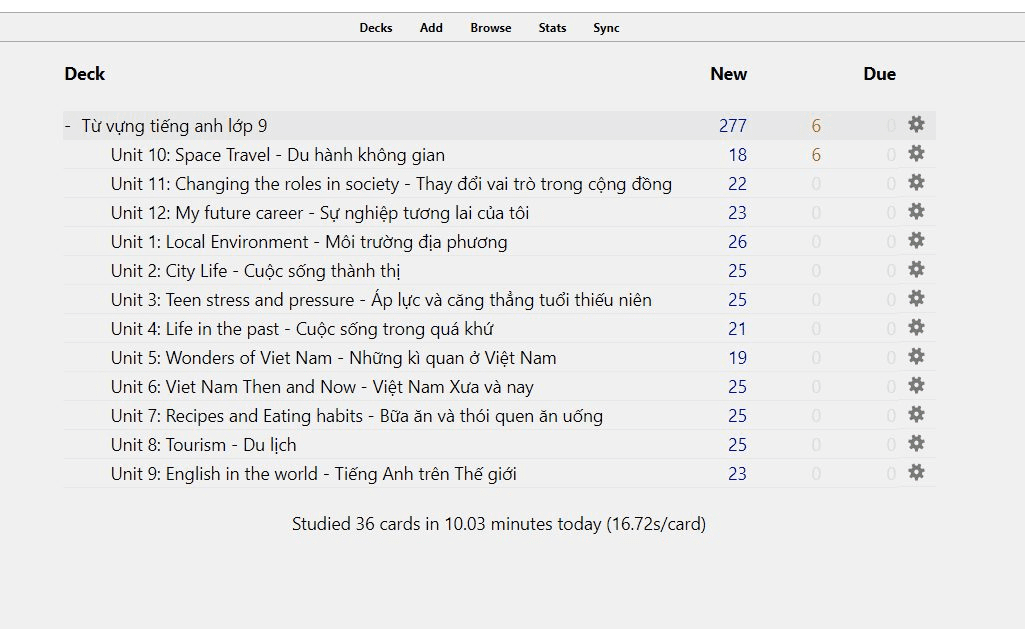Open the Decks menu item
Image resolution: width=1025 pixels, height=629 pixels.
(376, 28)
